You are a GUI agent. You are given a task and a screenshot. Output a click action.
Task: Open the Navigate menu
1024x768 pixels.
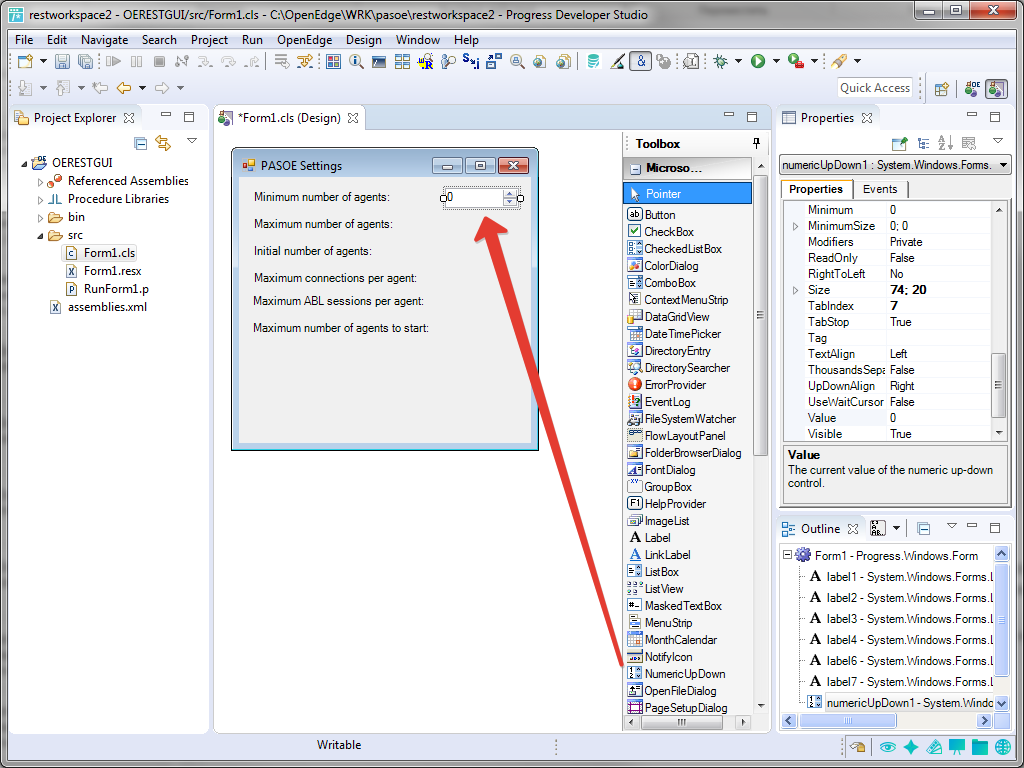click(104, 40)
